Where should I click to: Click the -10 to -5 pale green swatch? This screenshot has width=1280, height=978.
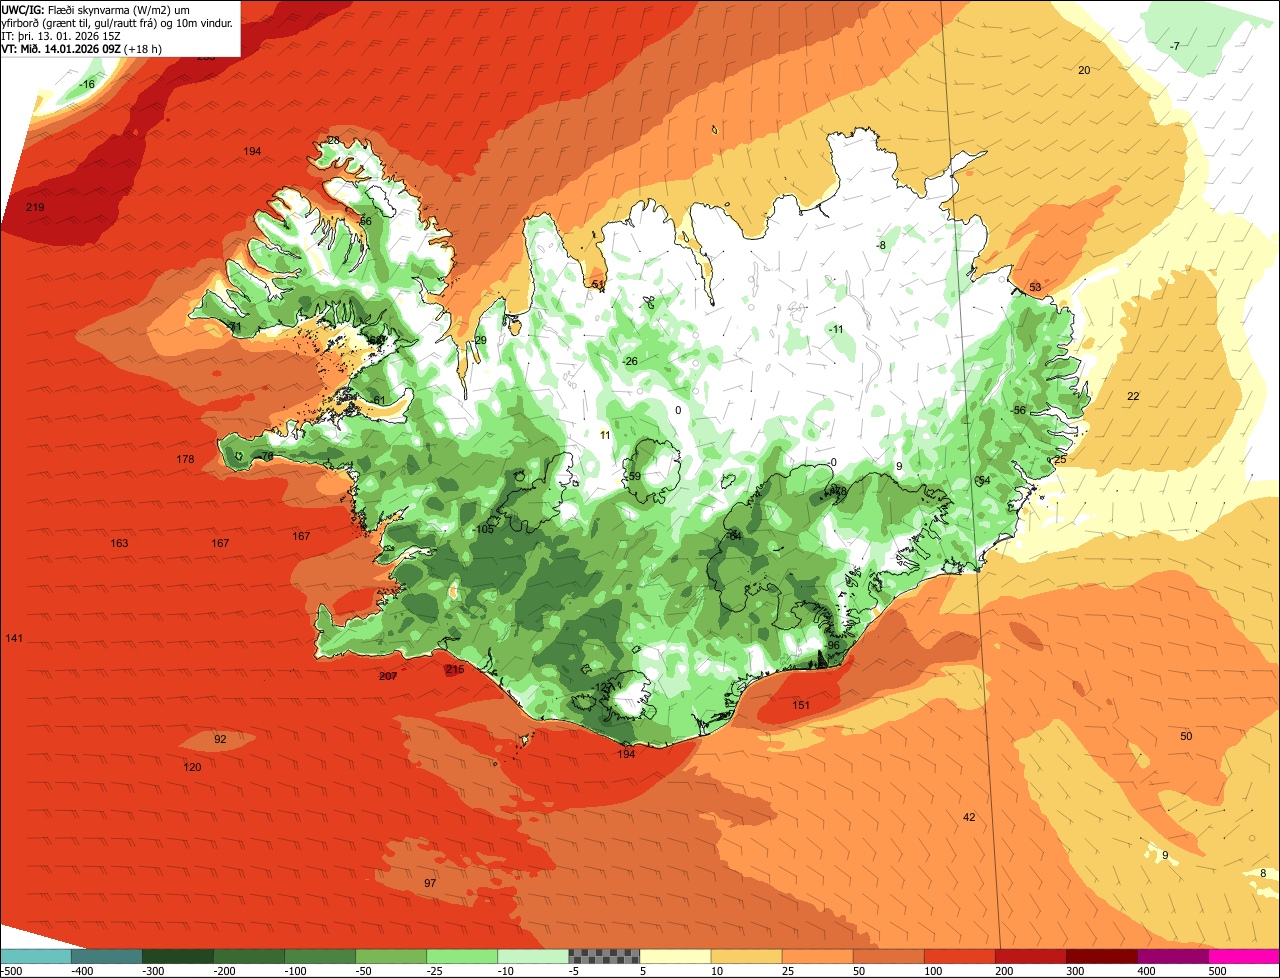(532, 956)
